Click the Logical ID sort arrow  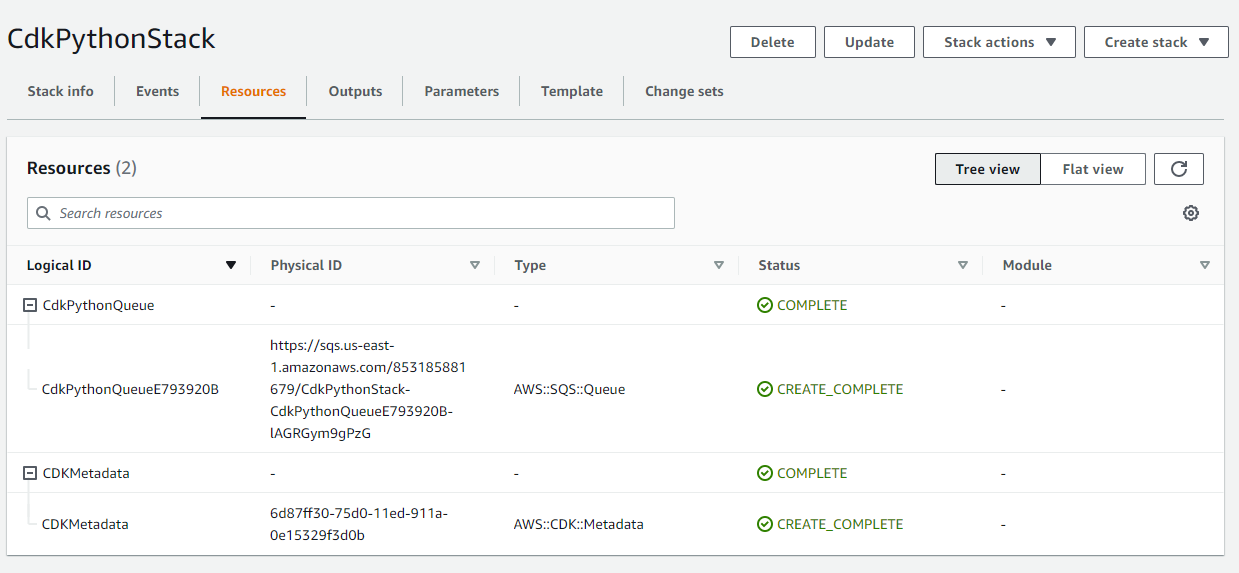pos(231,265)
